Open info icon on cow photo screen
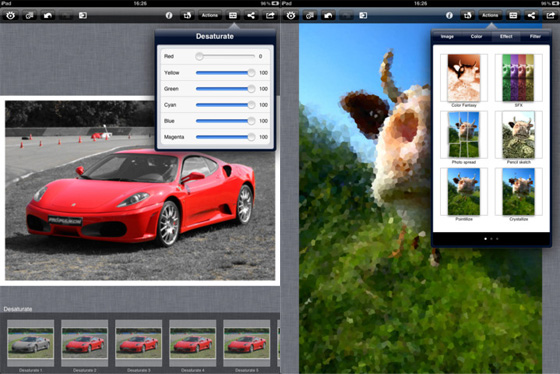Screen dimensions: 560x374 (x=449, y=15)
